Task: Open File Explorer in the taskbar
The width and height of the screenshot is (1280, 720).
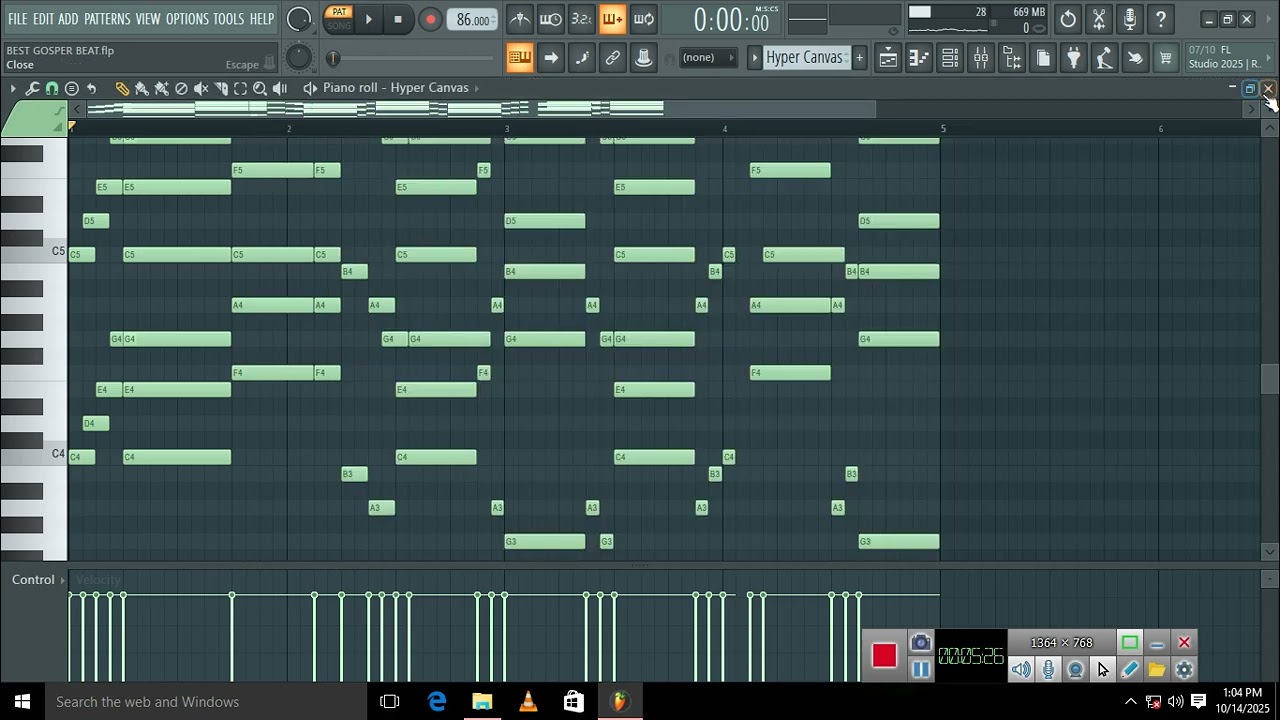Action: pyautogui.click(x=482, y=702)
